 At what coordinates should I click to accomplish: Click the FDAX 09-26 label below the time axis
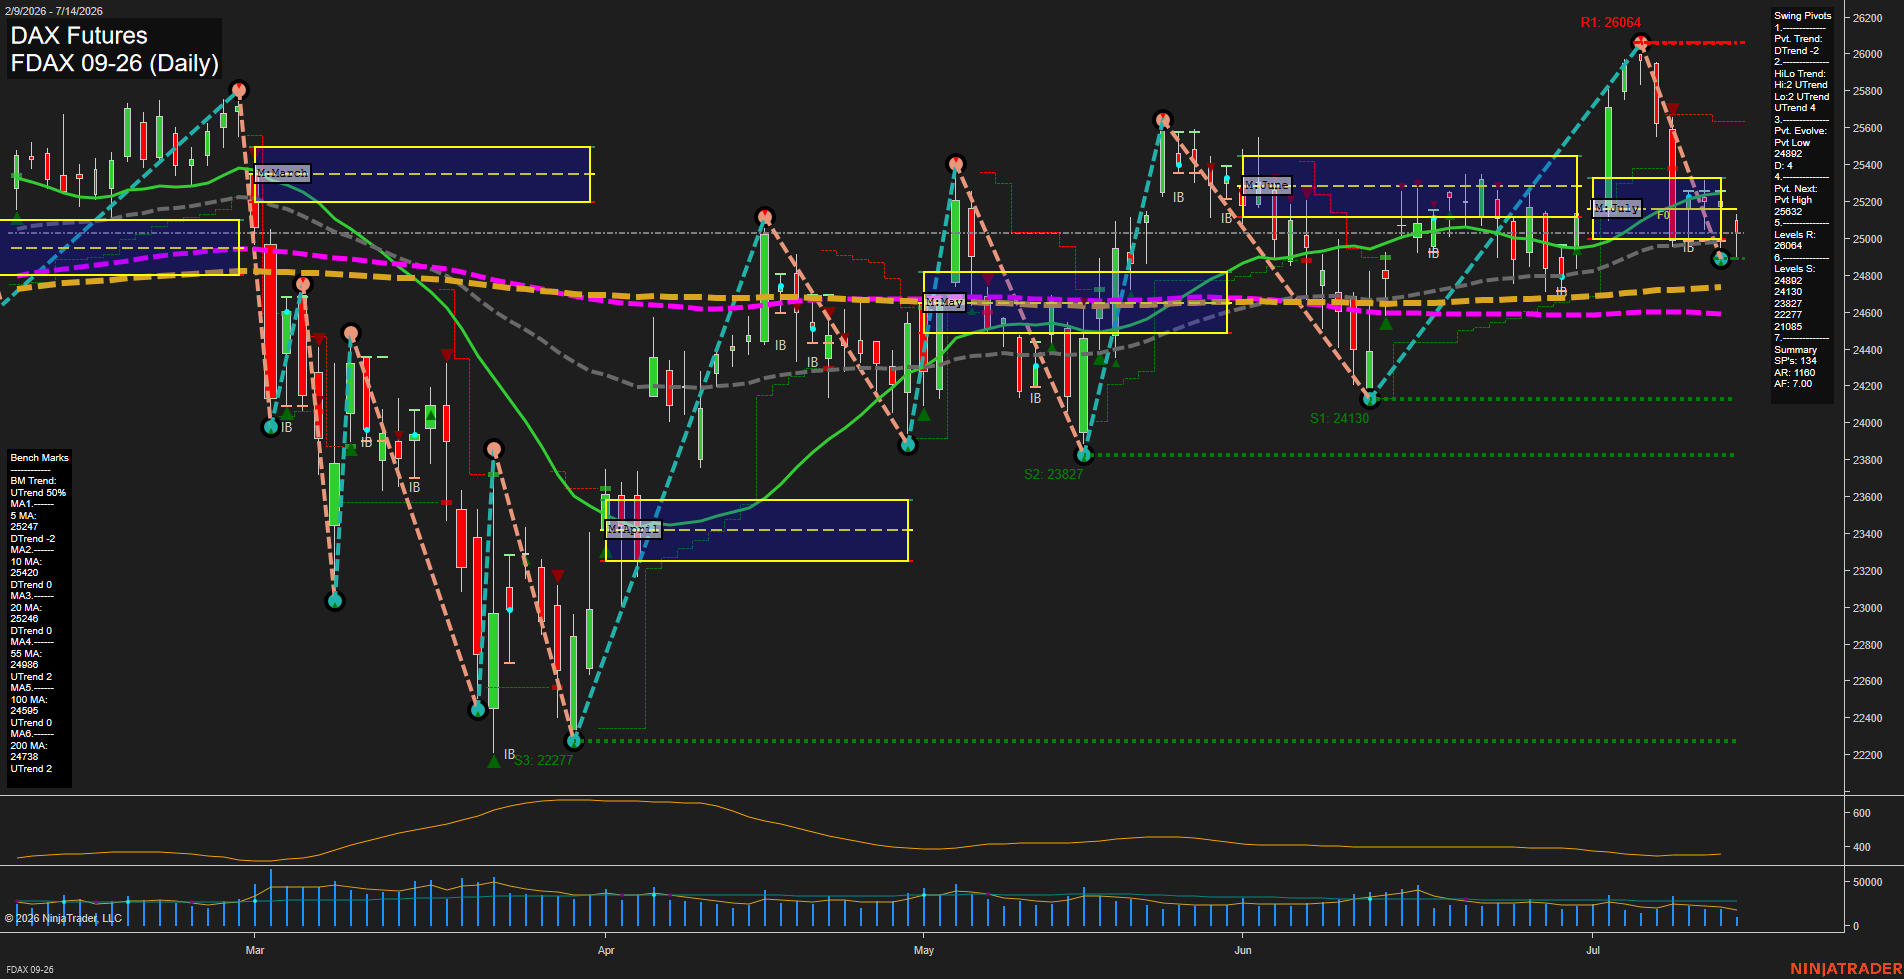[x=30, y=970]
